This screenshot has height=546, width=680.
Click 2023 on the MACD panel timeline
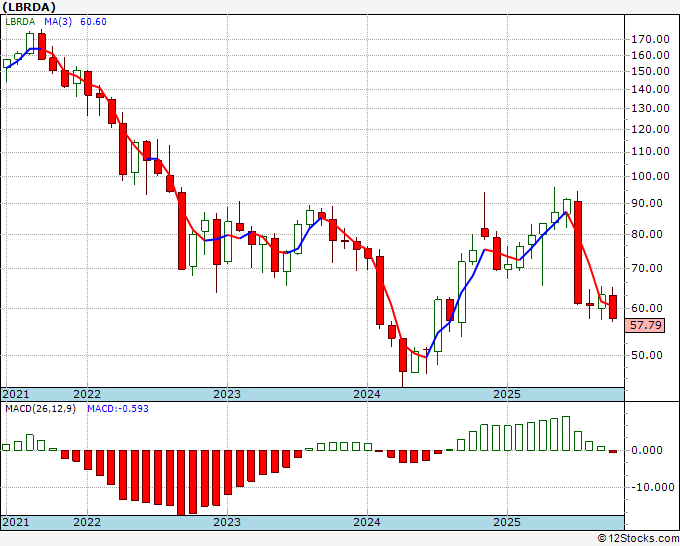[227, 522]
